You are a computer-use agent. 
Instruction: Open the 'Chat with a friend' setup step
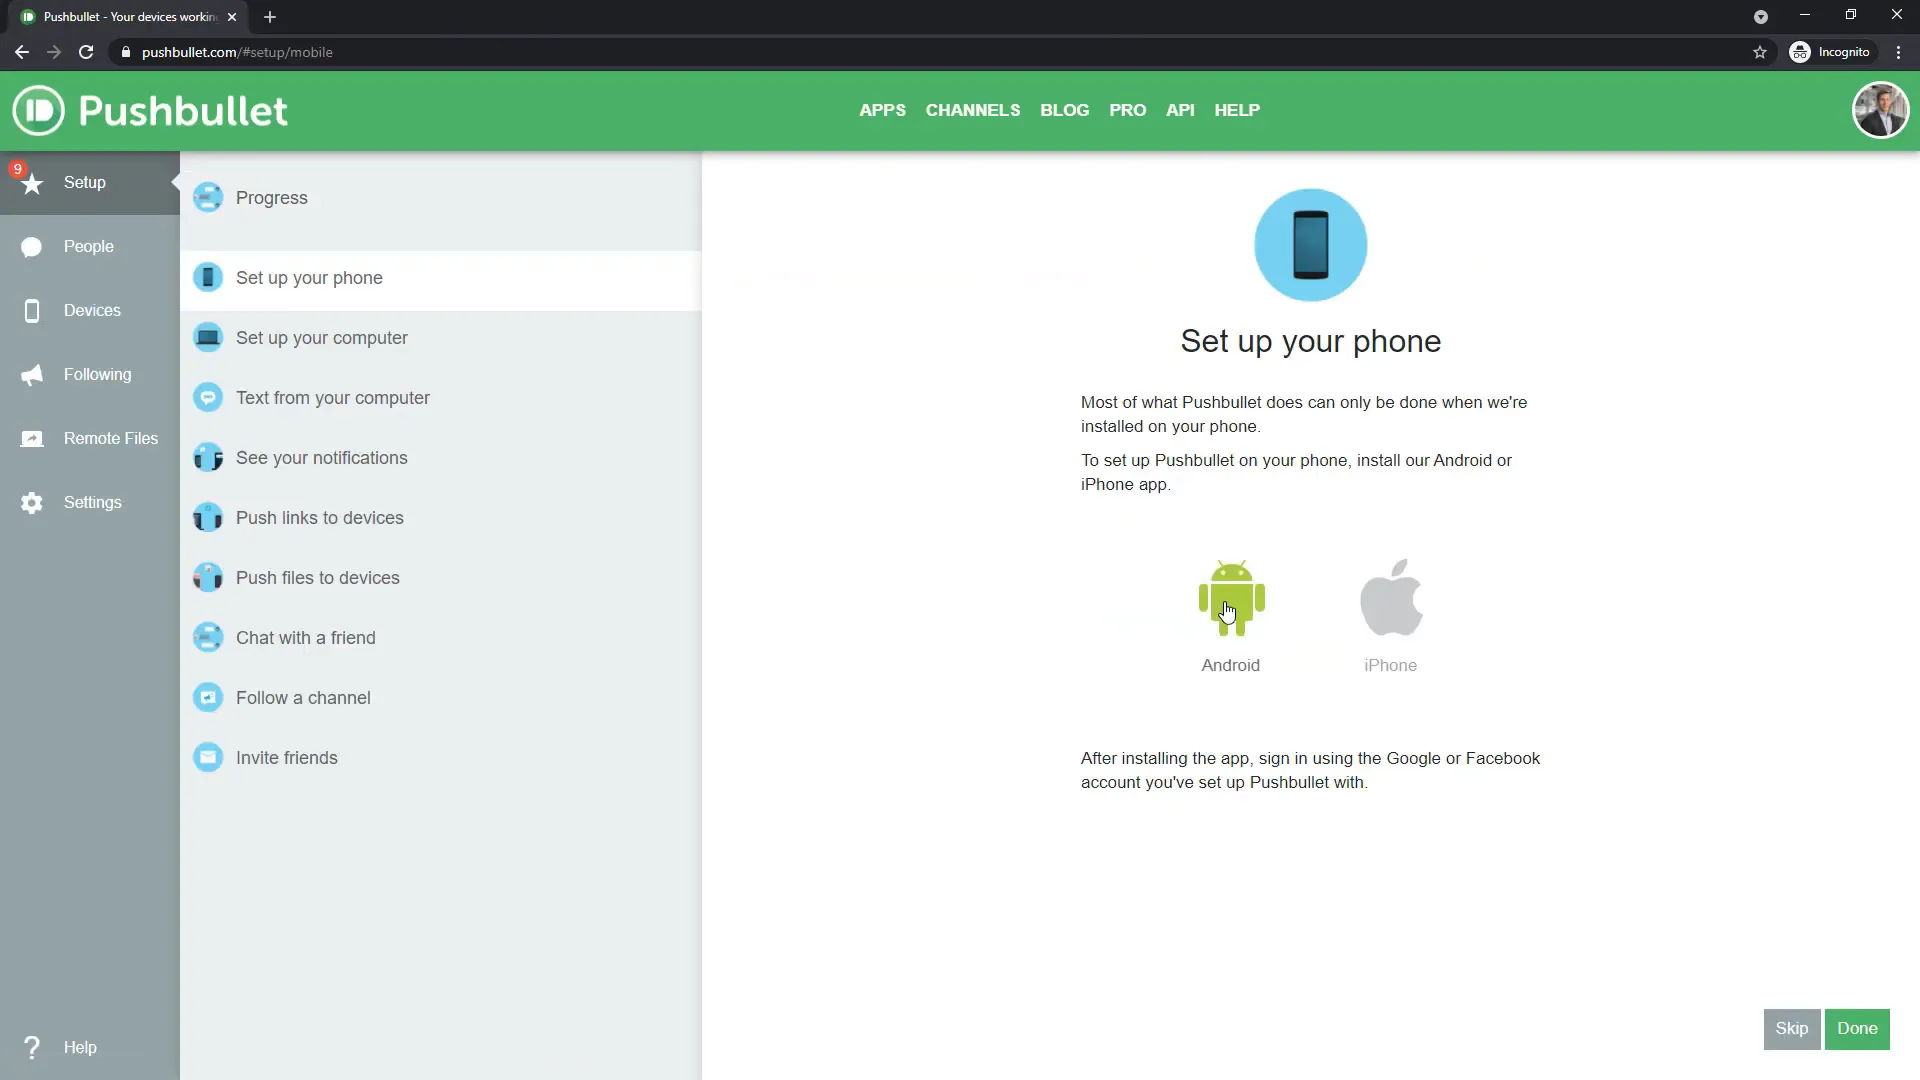coord(305,637)
